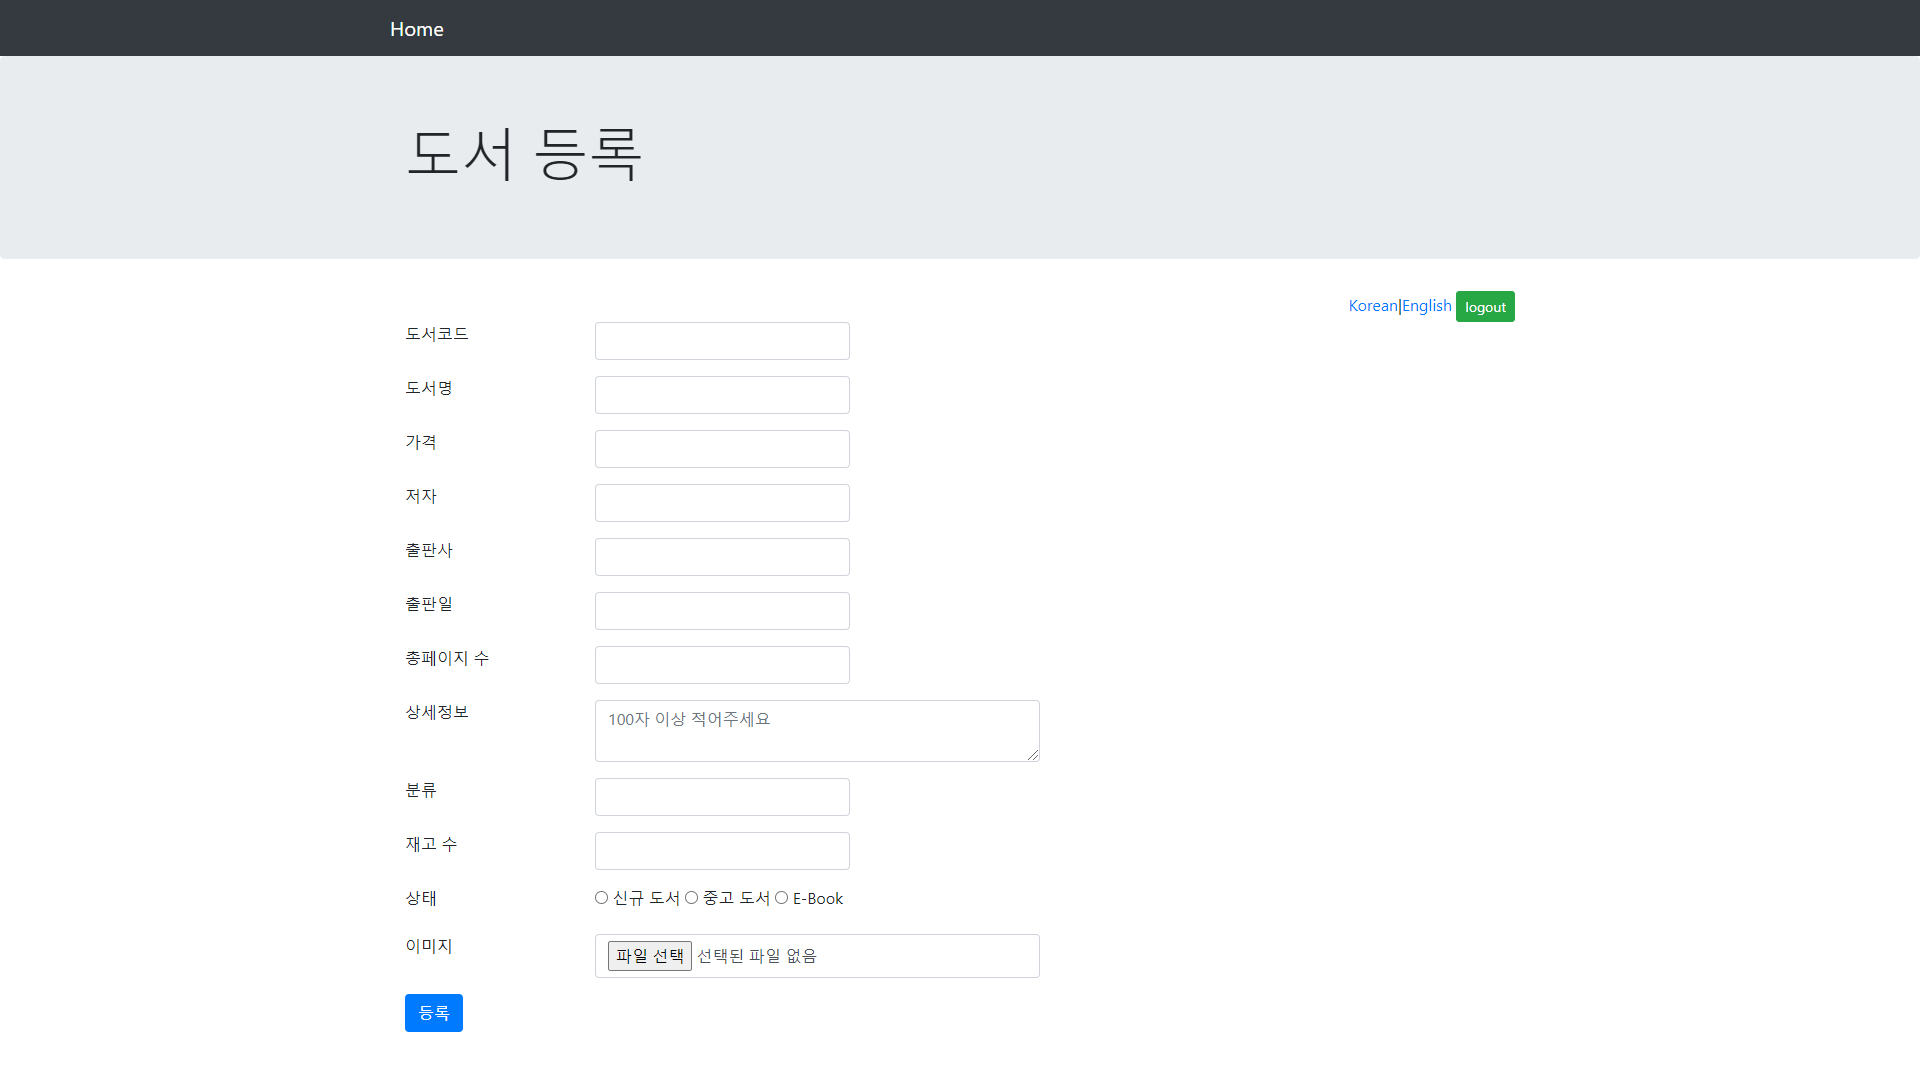Open the 파일 선택 file chooser
The width and height of the screenshot is (1920, 1080).
tap(649, 956)
